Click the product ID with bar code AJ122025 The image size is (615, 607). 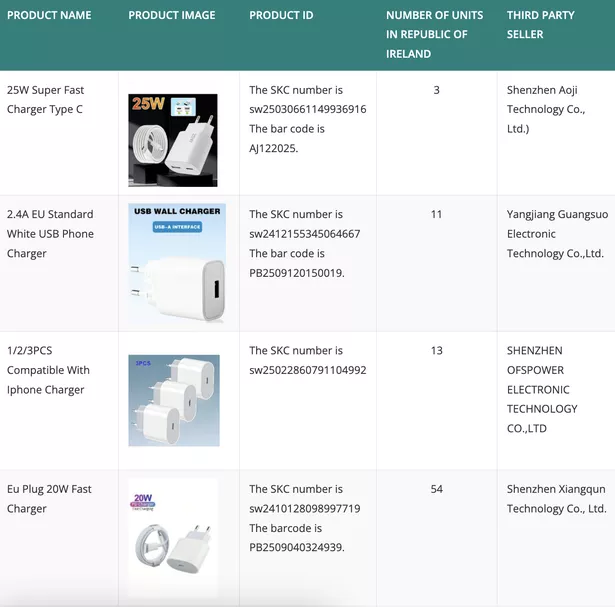click(307, 119)
